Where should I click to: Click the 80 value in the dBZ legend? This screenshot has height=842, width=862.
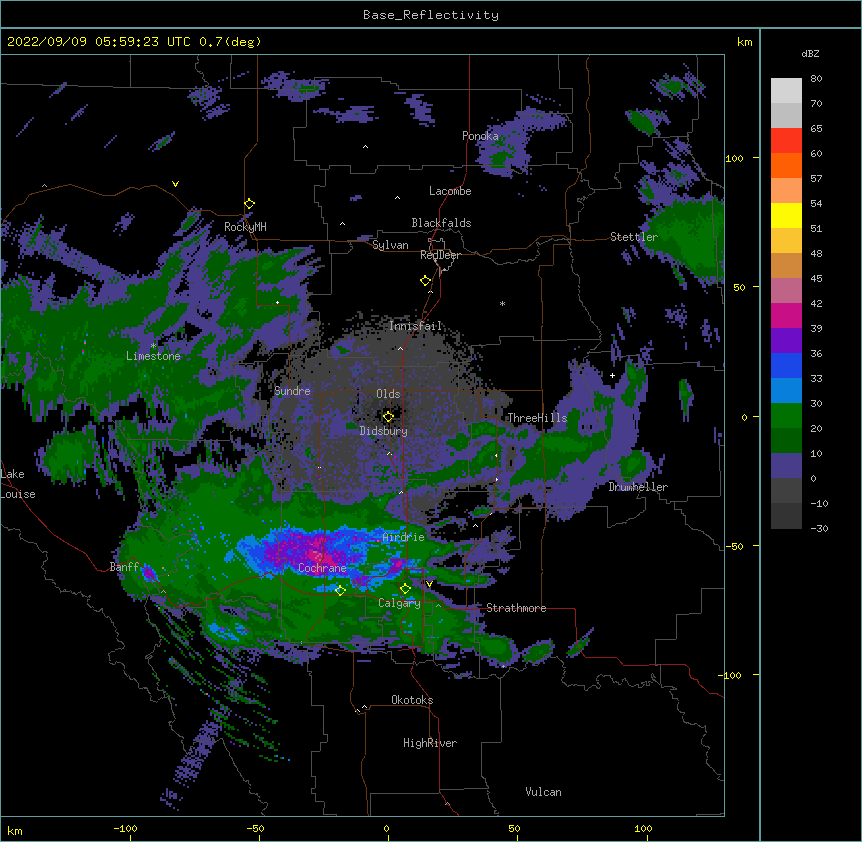click(x=816, y=79)
